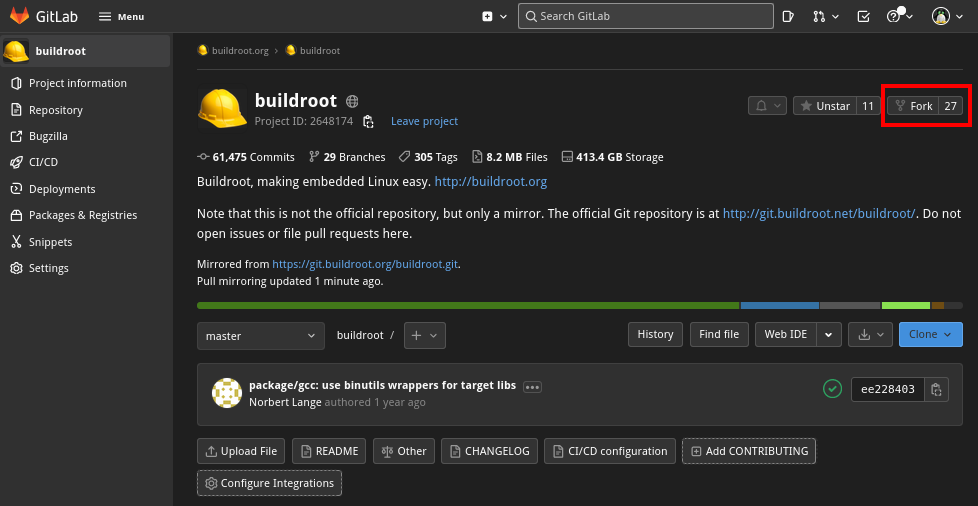Open the 29 Branches link
Image resolution: width=978 pixels, height=506 pixels.
[347, 157]
